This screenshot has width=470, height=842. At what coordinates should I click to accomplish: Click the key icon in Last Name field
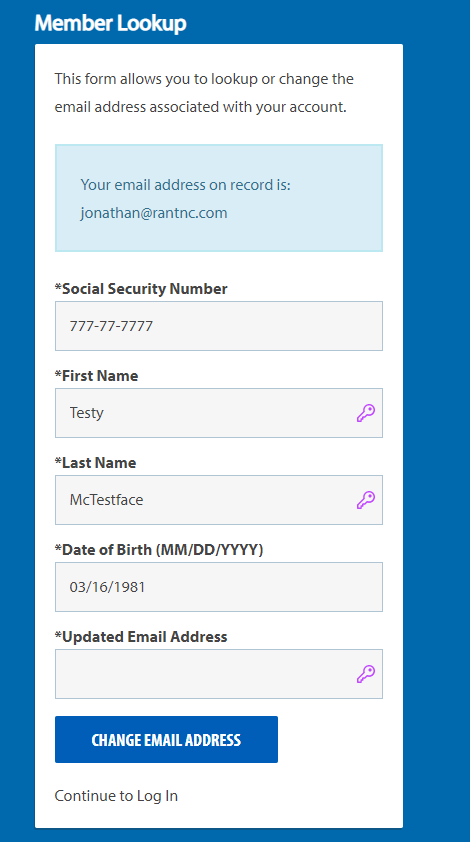pos(366,500)
